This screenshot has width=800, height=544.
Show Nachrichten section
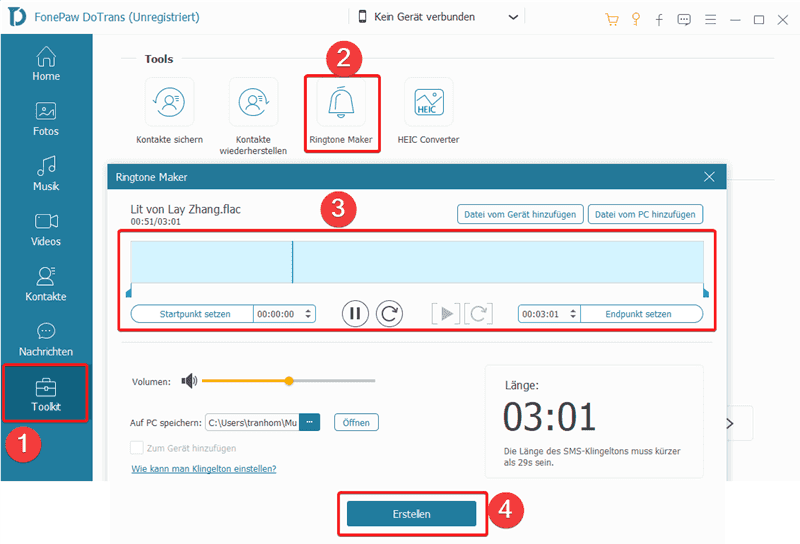point(46,339)
